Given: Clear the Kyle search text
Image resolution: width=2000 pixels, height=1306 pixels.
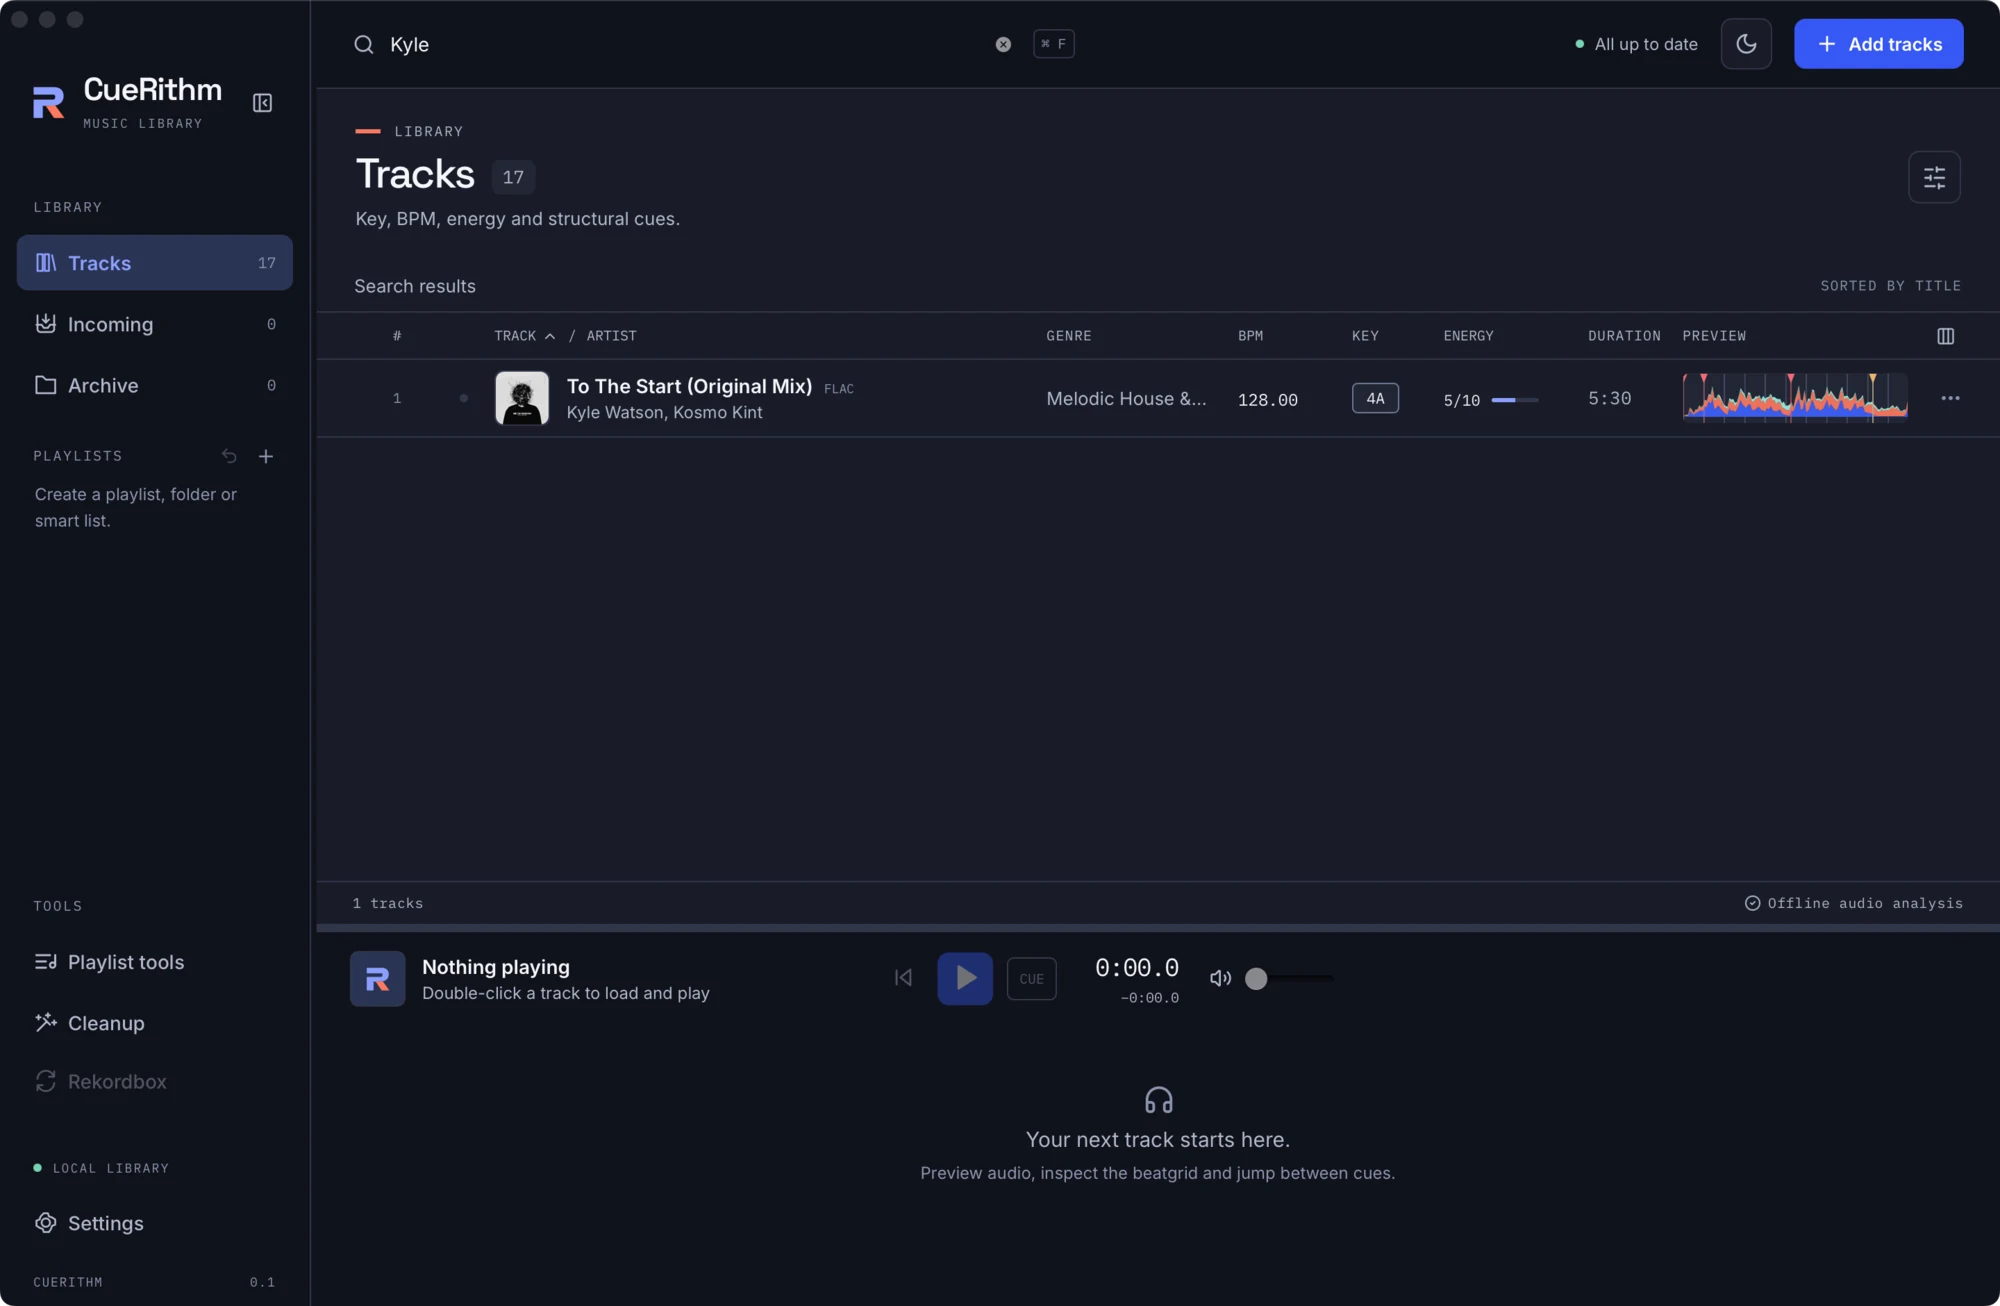Looking at the screenshot, I should tap(1003, 44).
